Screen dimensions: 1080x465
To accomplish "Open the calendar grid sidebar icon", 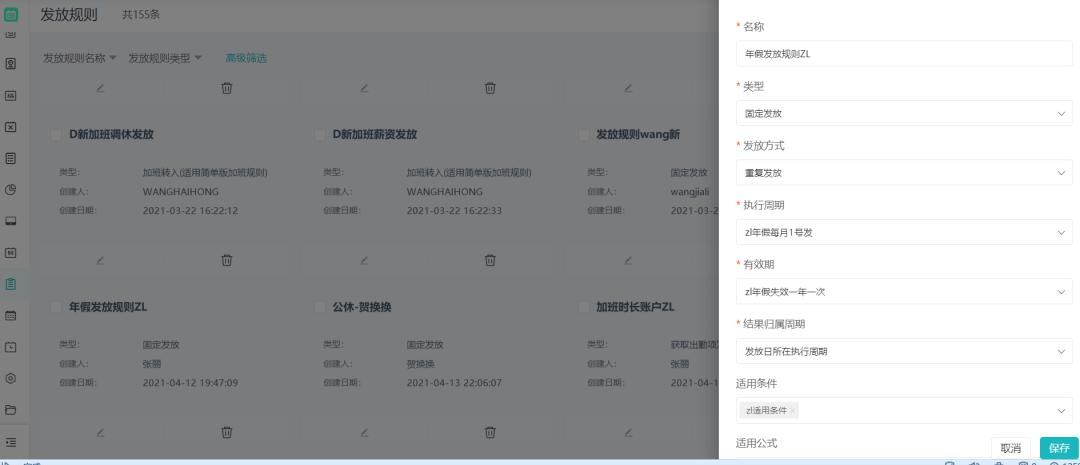I will pos(10,316).
